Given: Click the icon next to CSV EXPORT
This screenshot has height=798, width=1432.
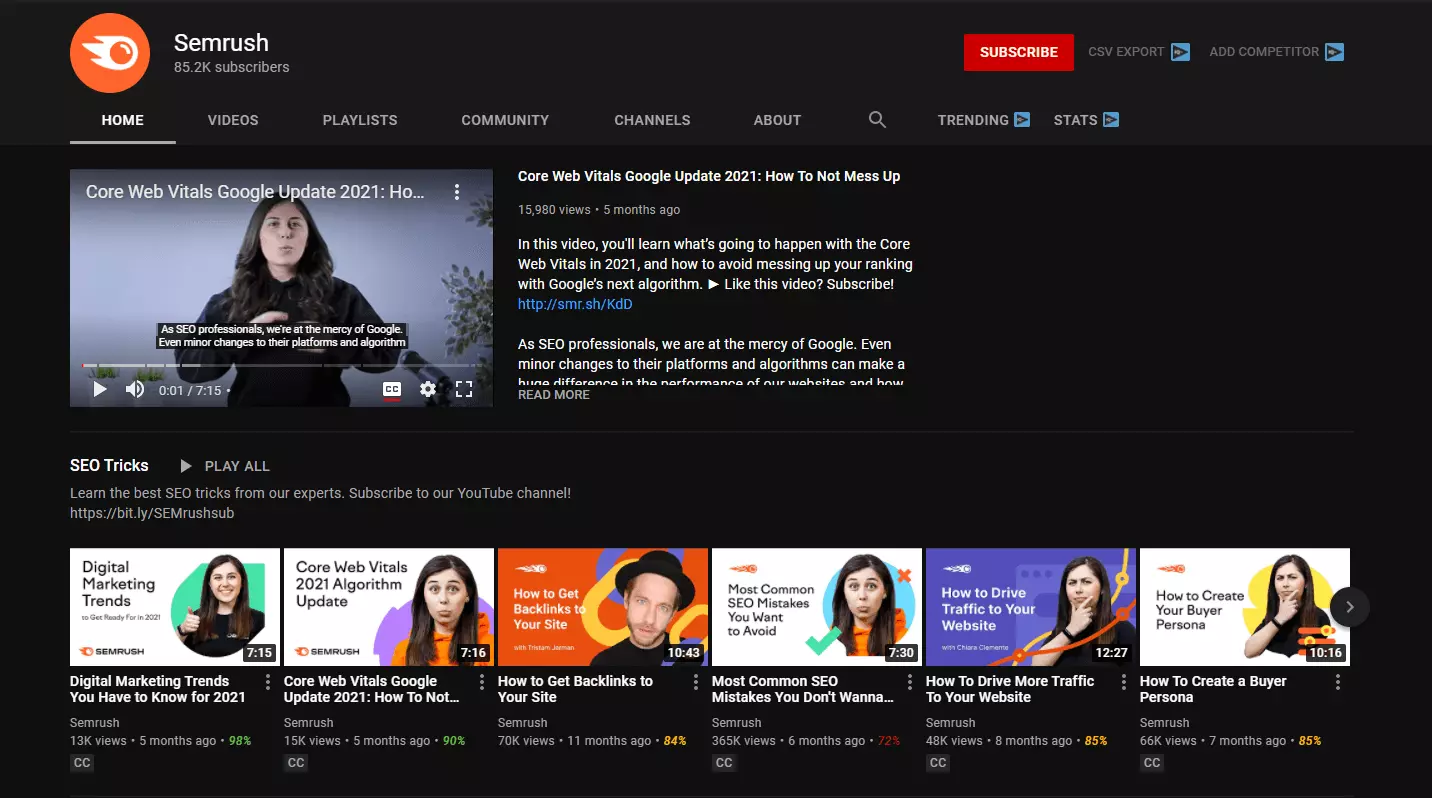Looking at the screenshot, I should click(x=1180, y=52).
